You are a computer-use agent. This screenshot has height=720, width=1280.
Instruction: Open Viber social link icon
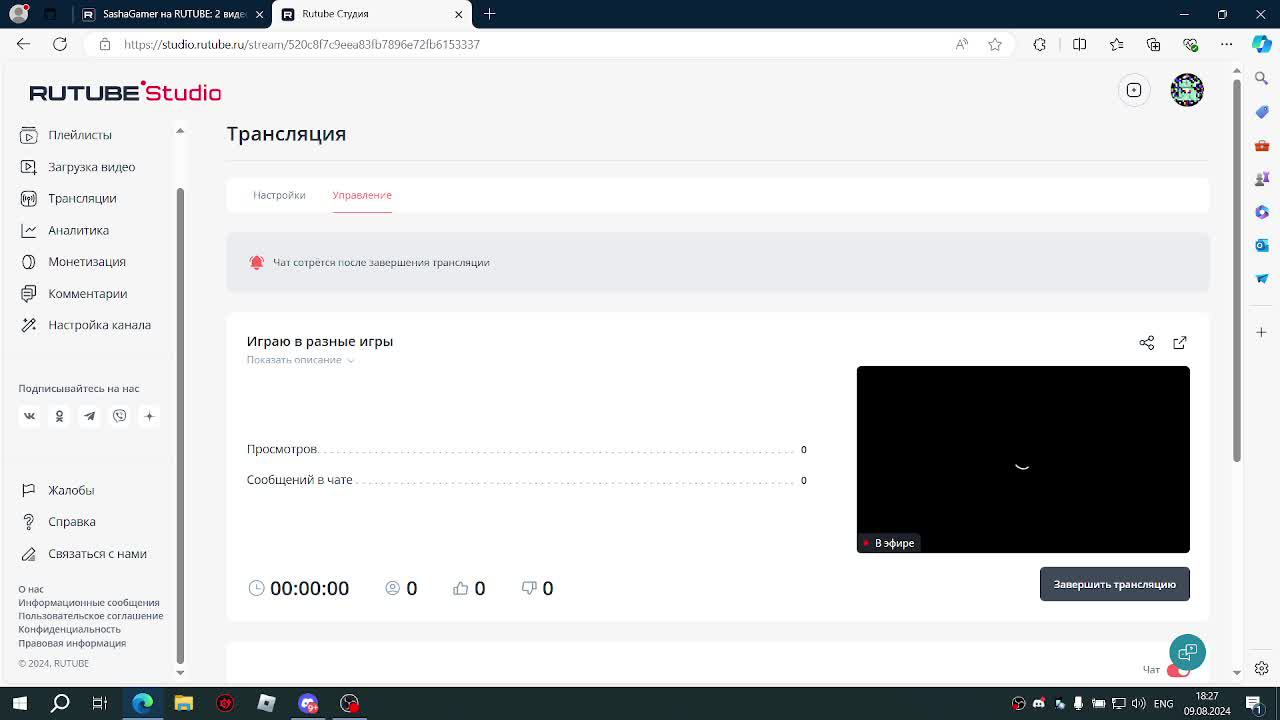pos(119,416)
